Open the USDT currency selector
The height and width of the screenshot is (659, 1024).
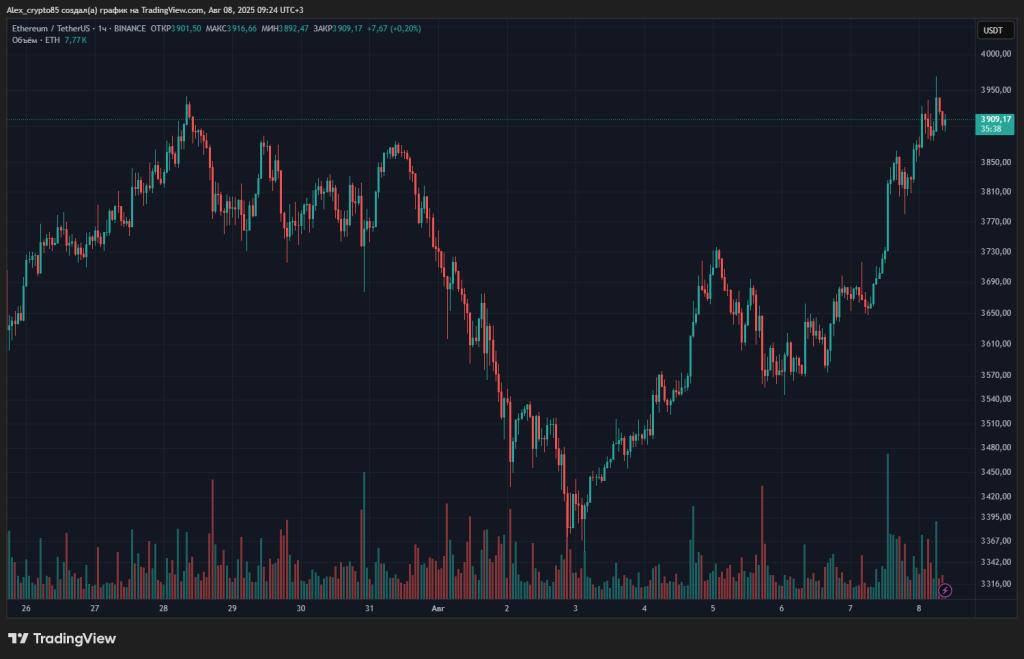point(992,30)
